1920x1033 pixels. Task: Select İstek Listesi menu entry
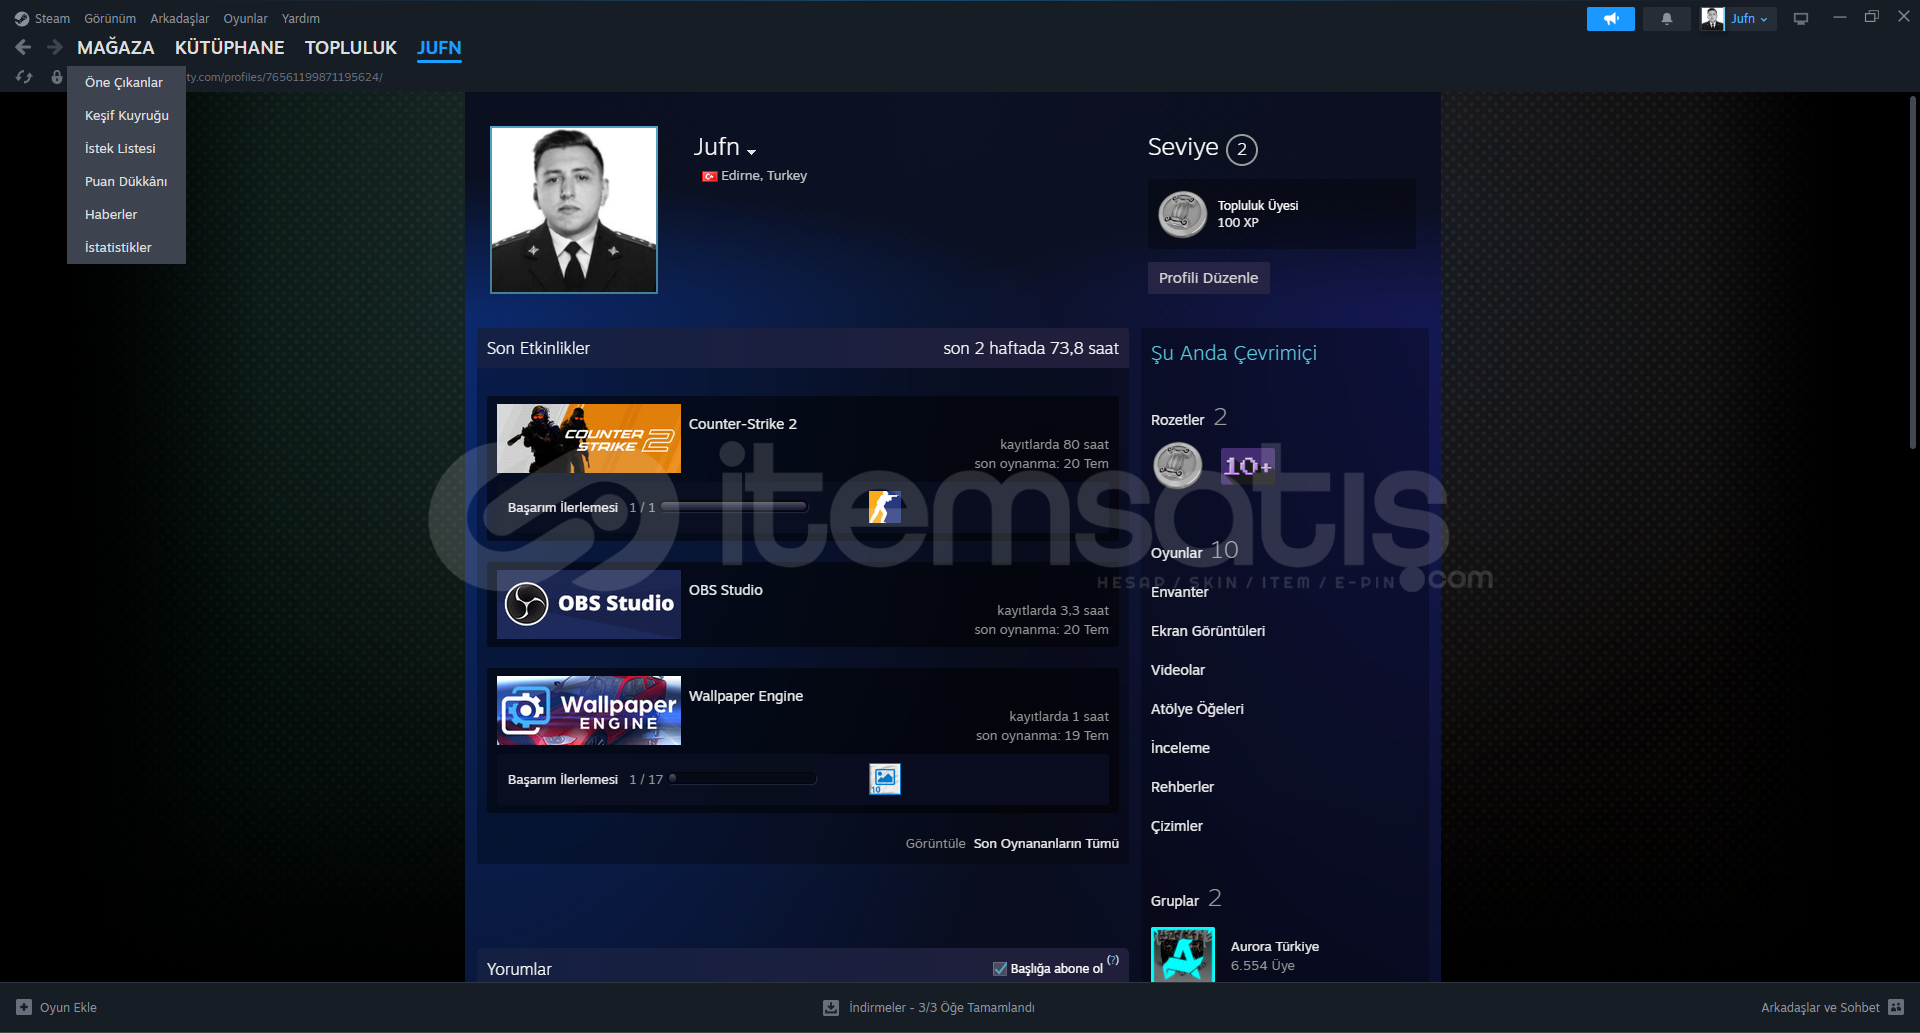(x=126, y=148)
